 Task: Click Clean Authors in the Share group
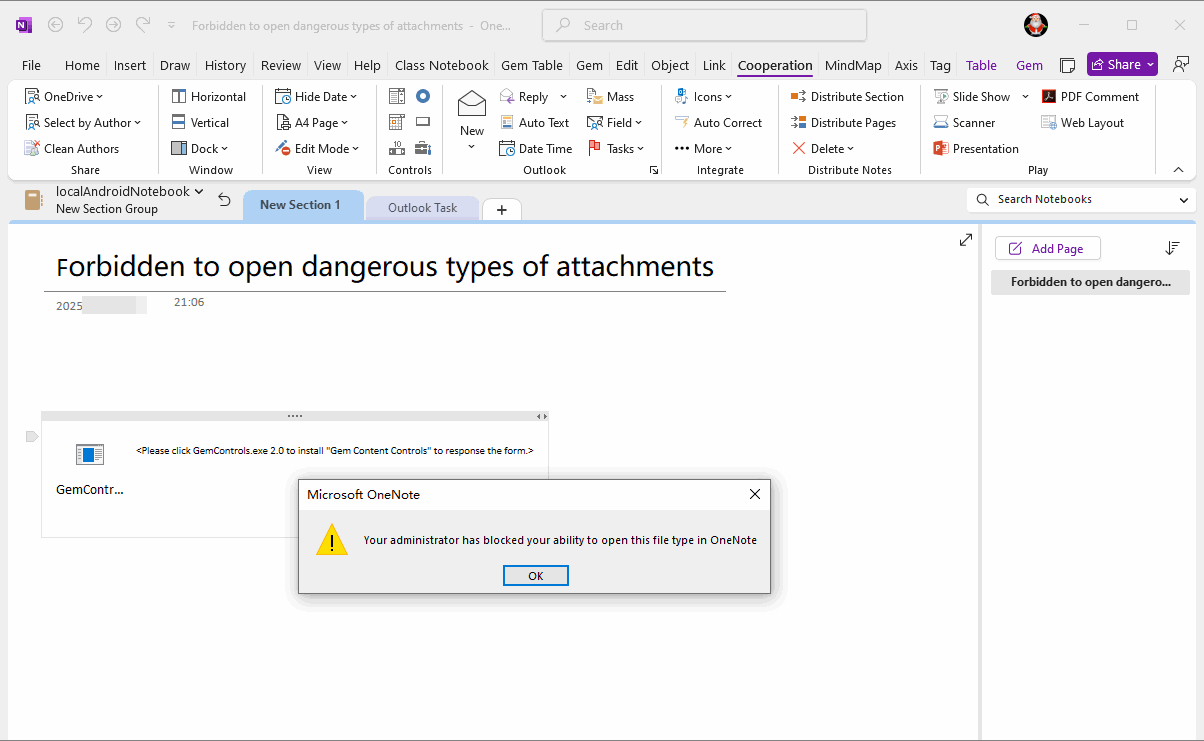click(72, 149)
